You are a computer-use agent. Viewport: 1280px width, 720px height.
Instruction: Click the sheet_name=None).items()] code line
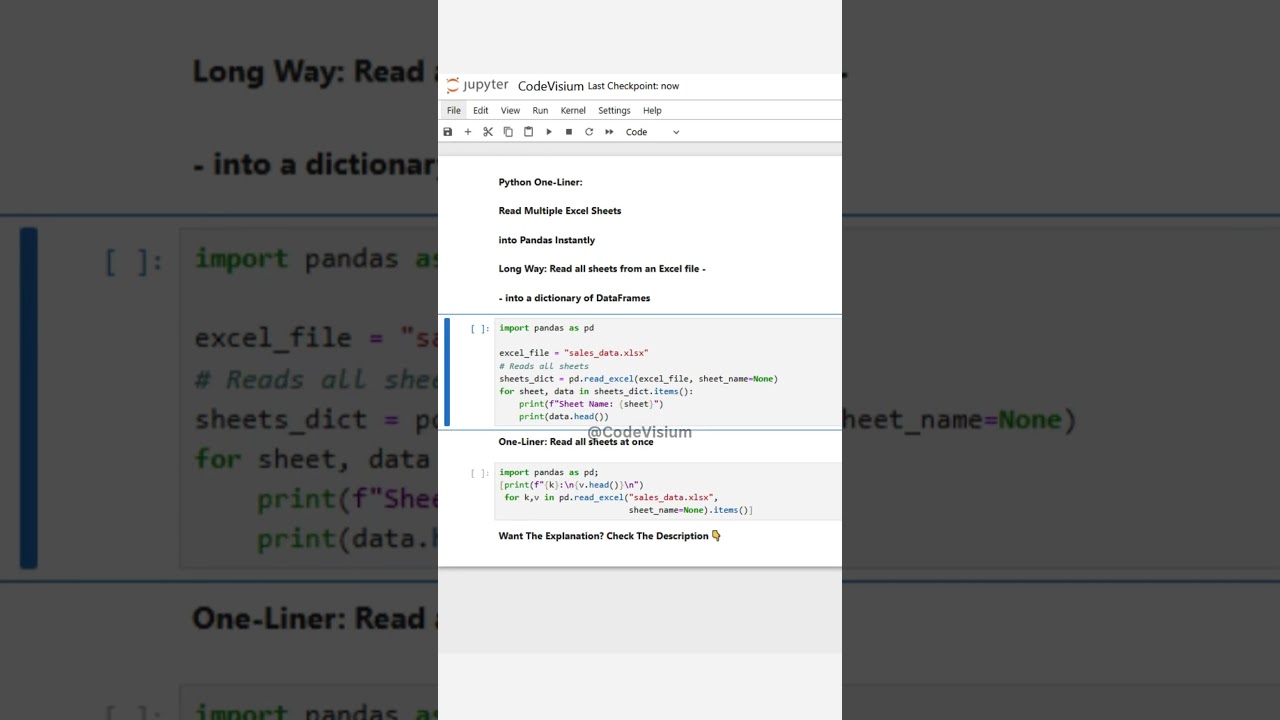click(x=691, y=510)
